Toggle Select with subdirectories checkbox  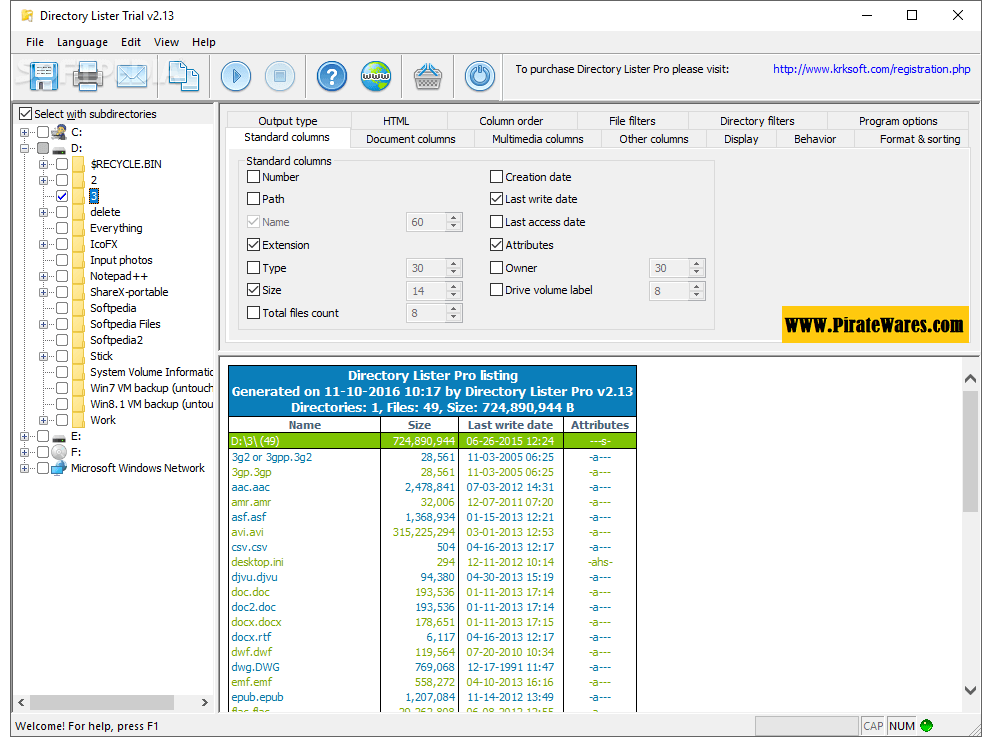26,114
